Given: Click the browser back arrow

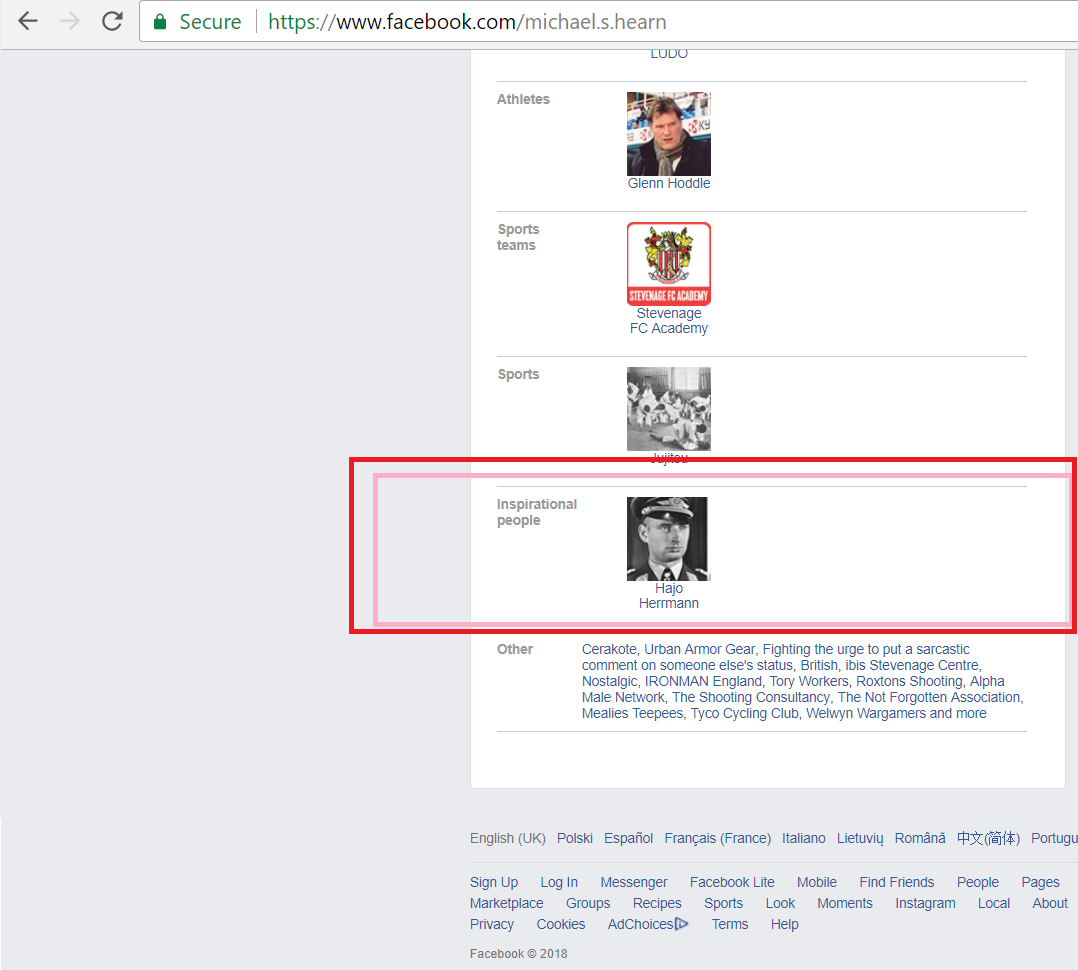Looking at the screenshot, I should (28, 21).
